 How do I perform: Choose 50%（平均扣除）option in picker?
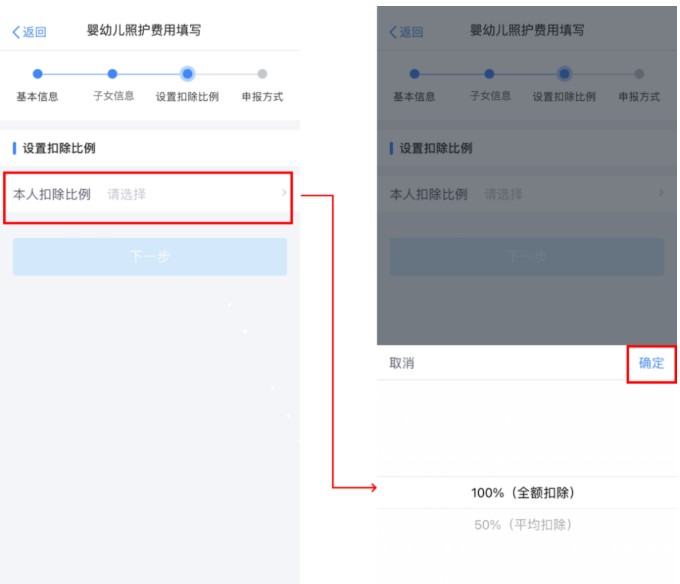523,525
